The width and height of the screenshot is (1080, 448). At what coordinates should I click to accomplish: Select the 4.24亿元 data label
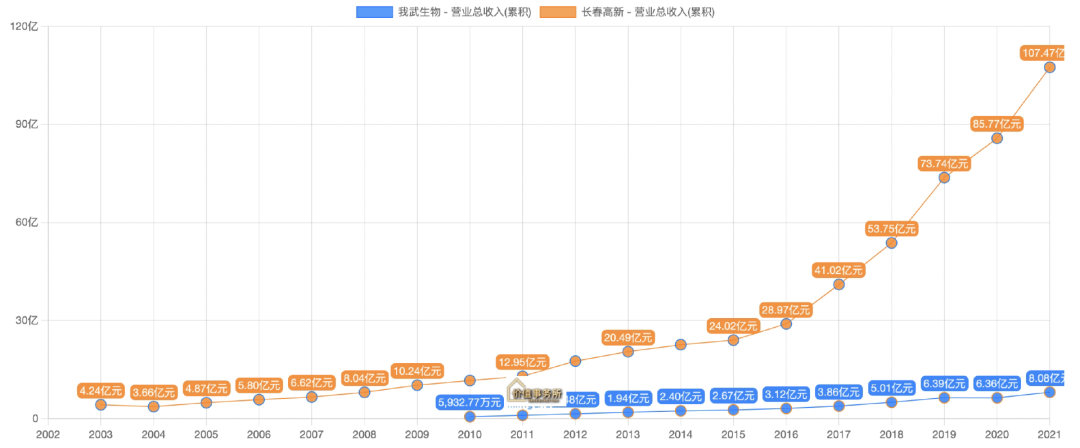[x=101, y=391]
